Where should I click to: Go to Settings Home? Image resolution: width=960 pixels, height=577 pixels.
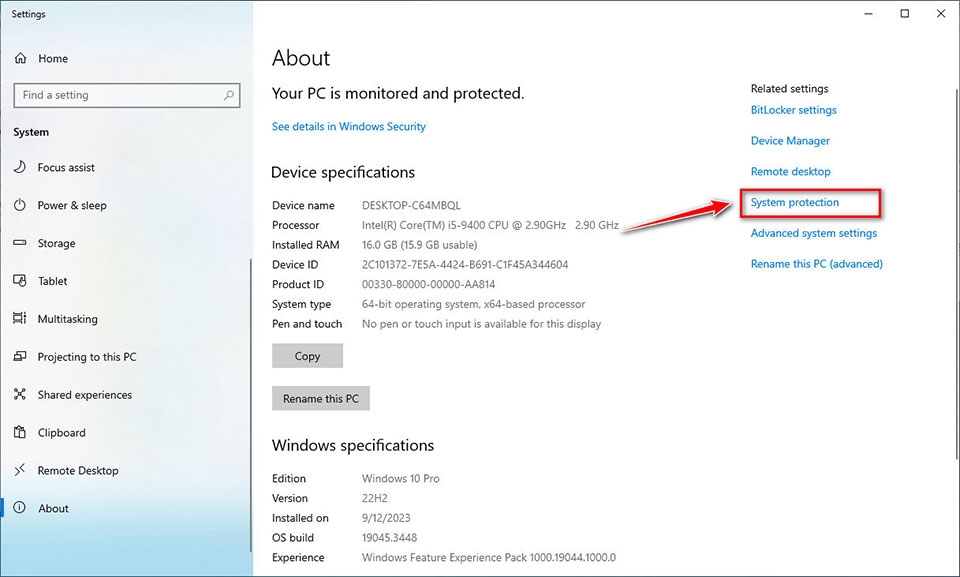click(x=50, y=58)
